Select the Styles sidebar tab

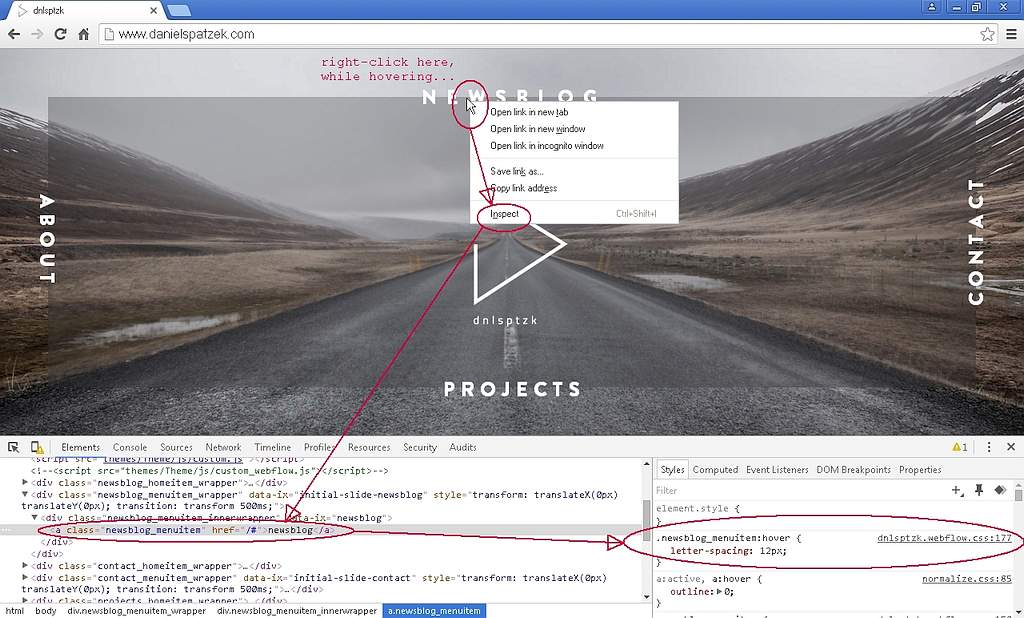coord(672,470)
